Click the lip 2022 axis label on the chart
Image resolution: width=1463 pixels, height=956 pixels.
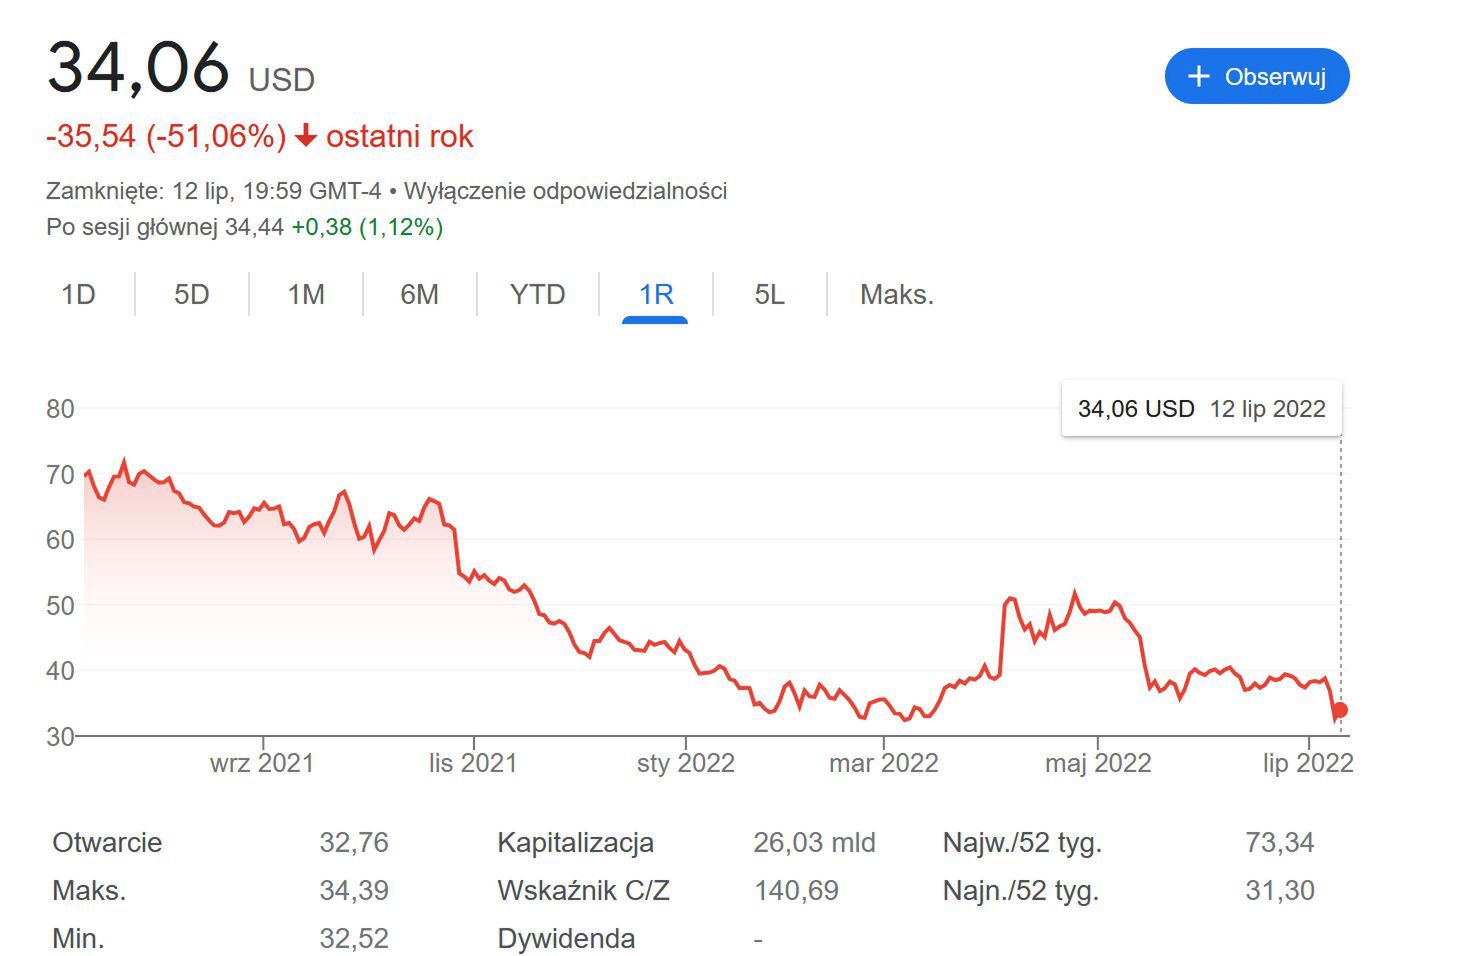(1310, 762)
